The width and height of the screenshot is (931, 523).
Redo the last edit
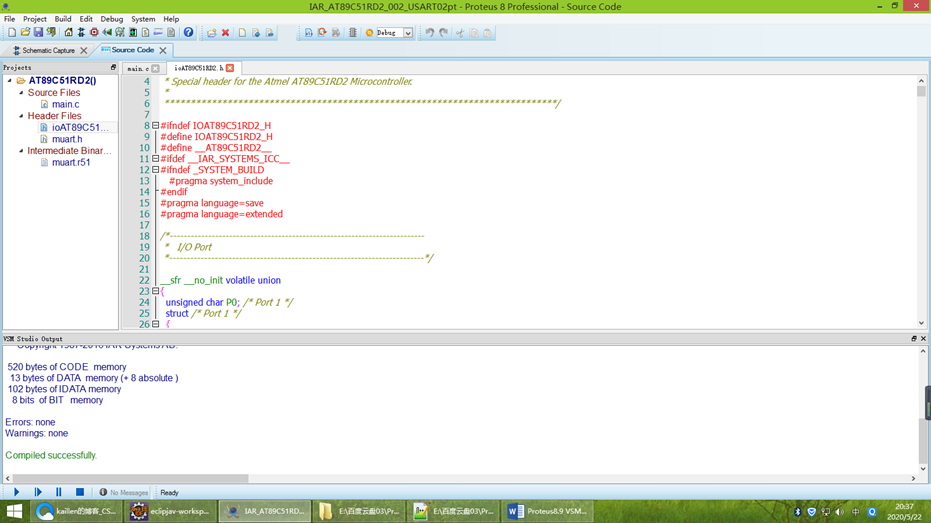[x=444, y=33]
